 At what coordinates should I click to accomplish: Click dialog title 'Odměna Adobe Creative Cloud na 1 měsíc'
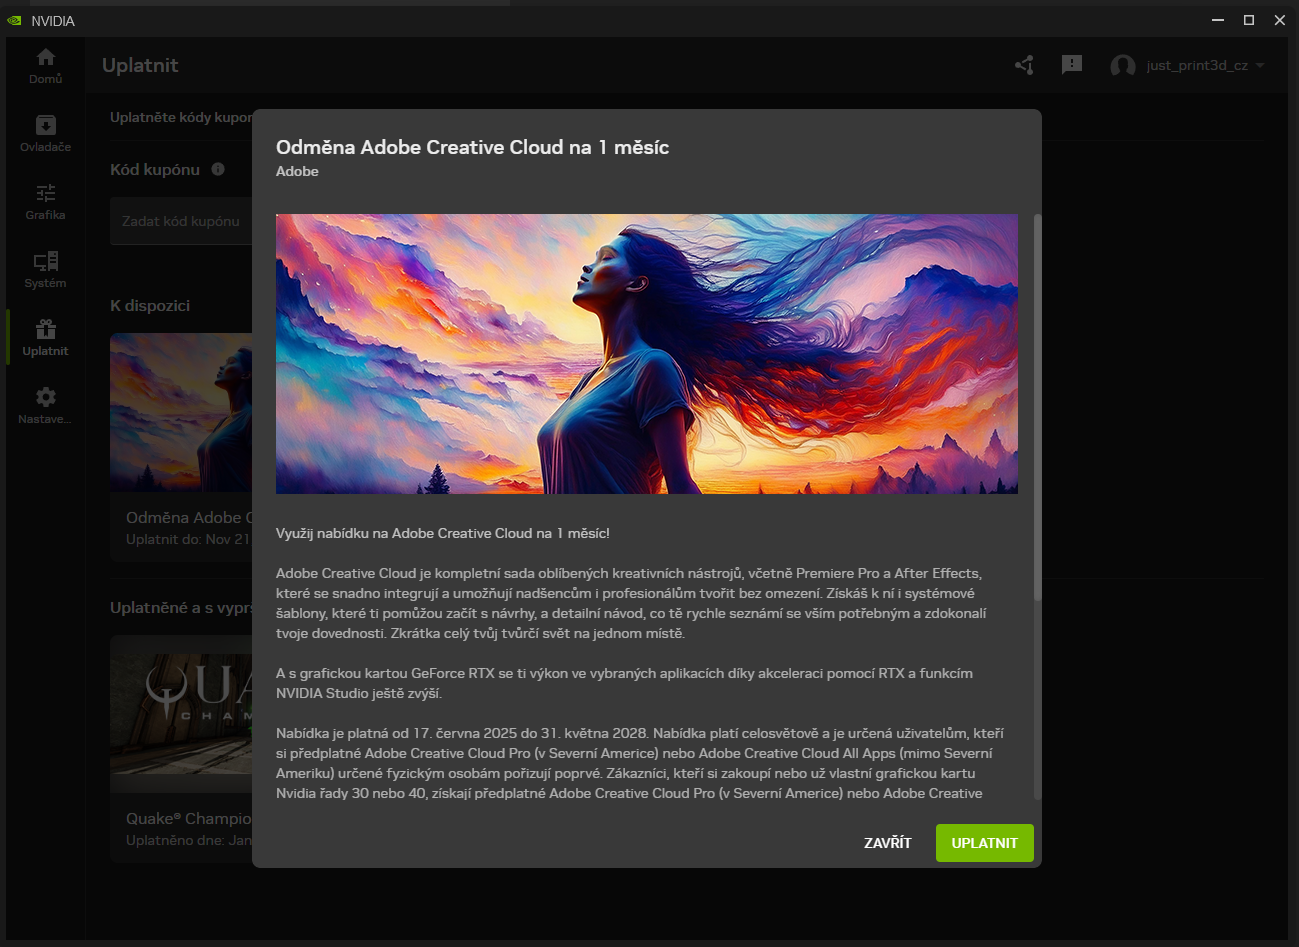(472, 147)
